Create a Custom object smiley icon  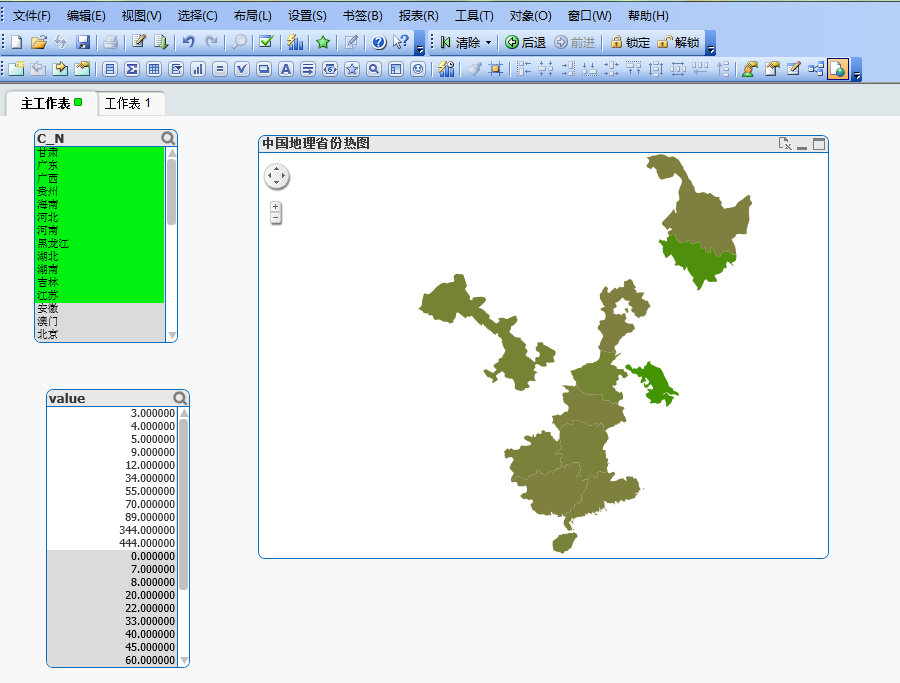(418, 69)
